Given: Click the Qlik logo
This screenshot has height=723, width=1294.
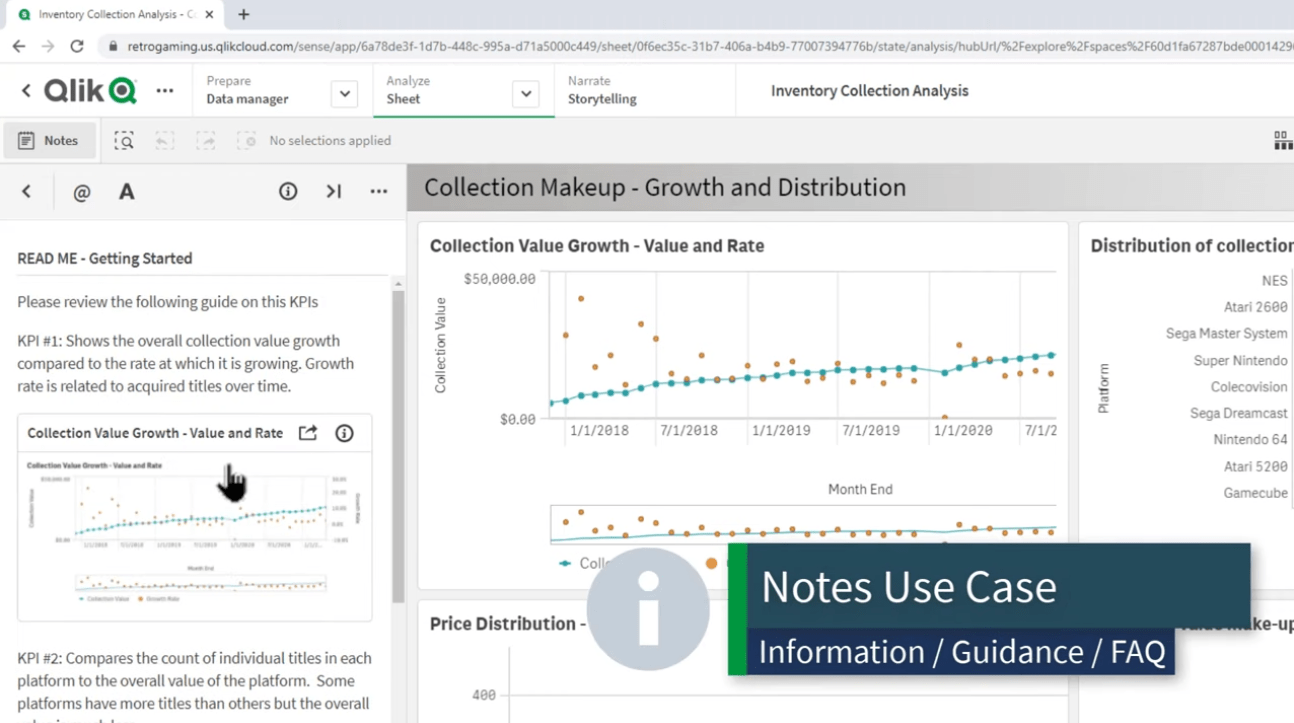Looking at the screenshot, I should pos(90,90).
